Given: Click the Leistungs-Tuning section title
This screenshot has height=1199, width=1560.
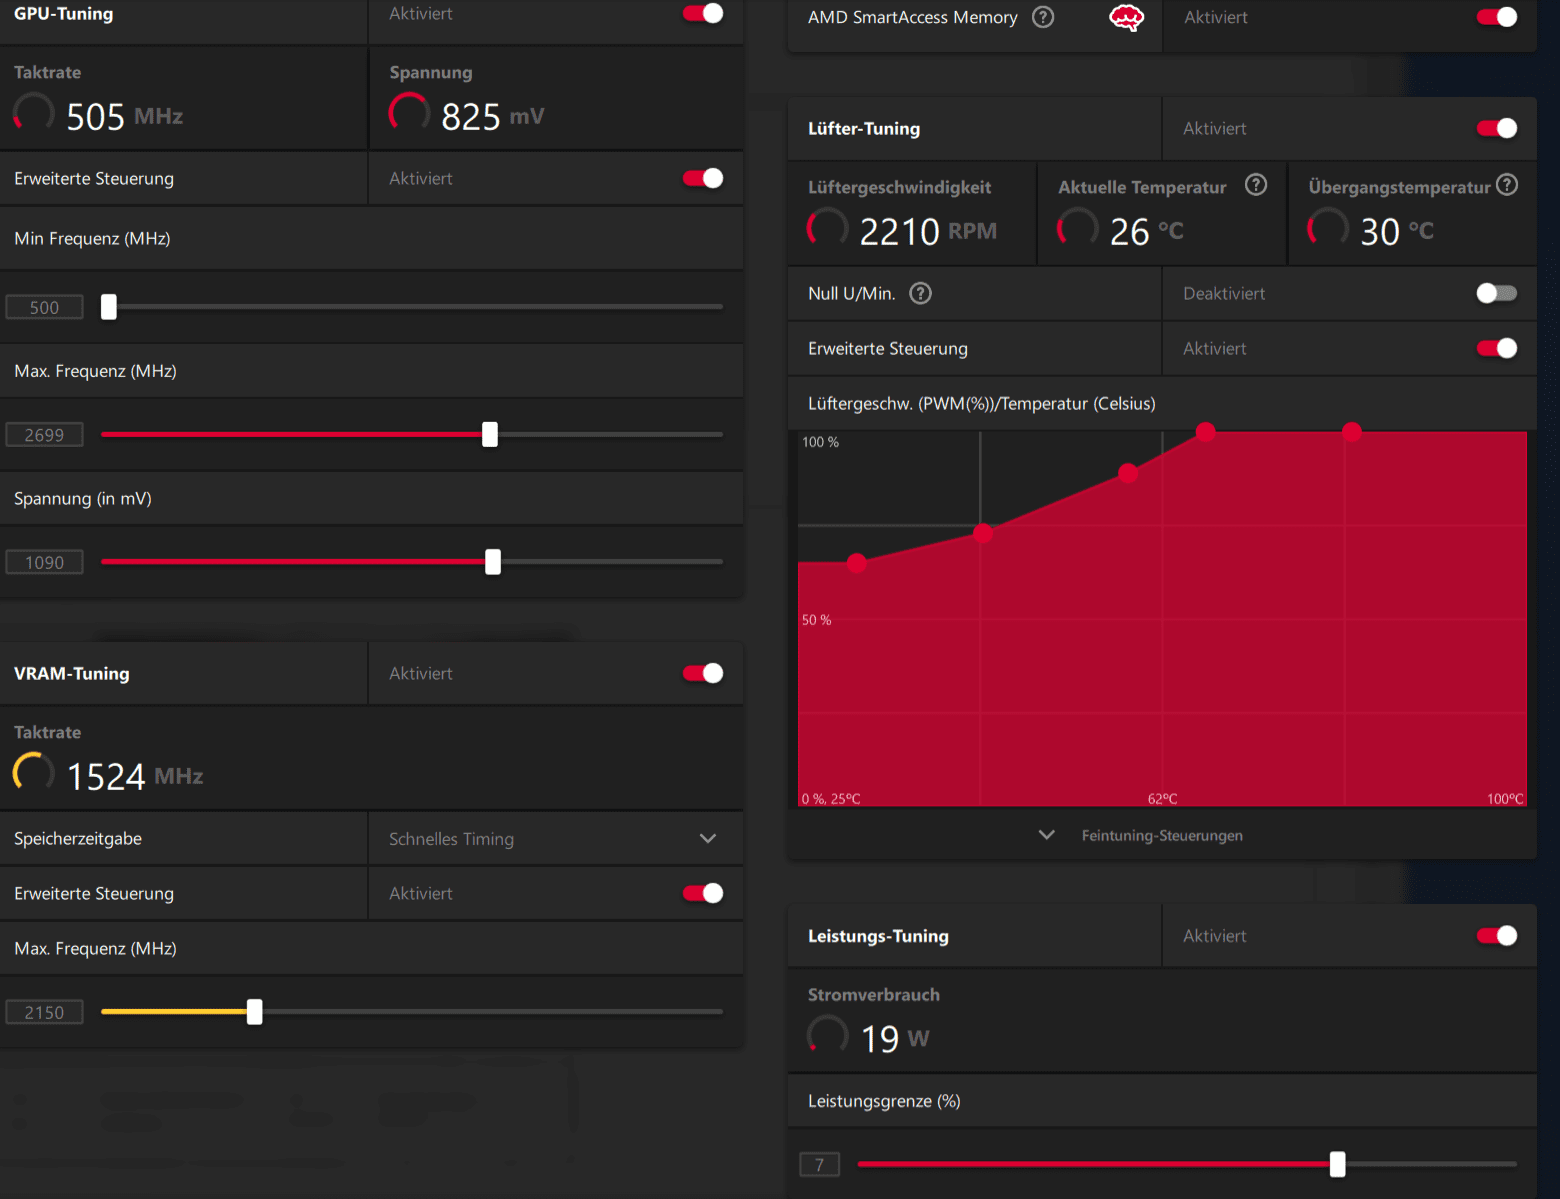Looking at the screenshot, I should [x=878, y=936].
